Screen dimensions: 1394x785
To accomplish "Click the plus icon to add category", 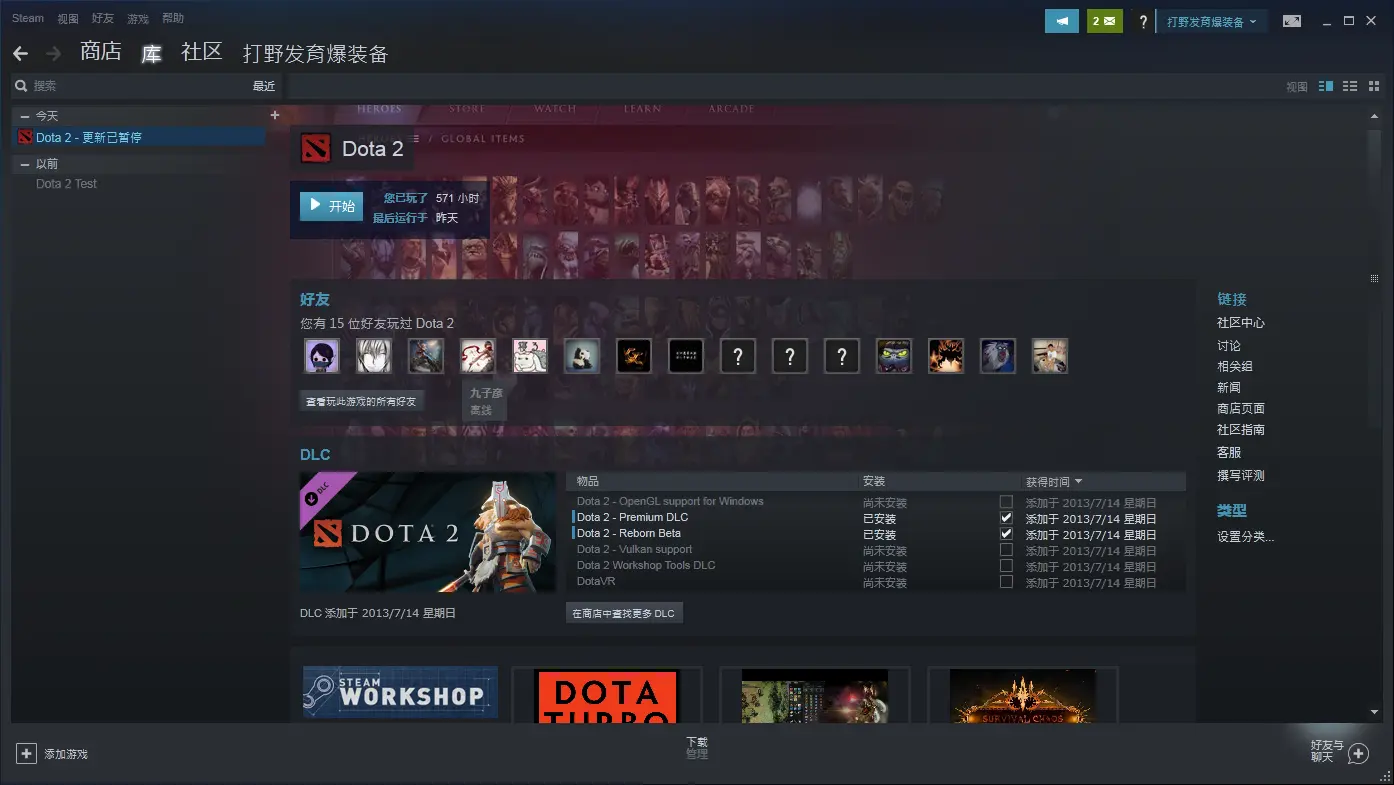I will pyautogui.click(x=275, y=115).
